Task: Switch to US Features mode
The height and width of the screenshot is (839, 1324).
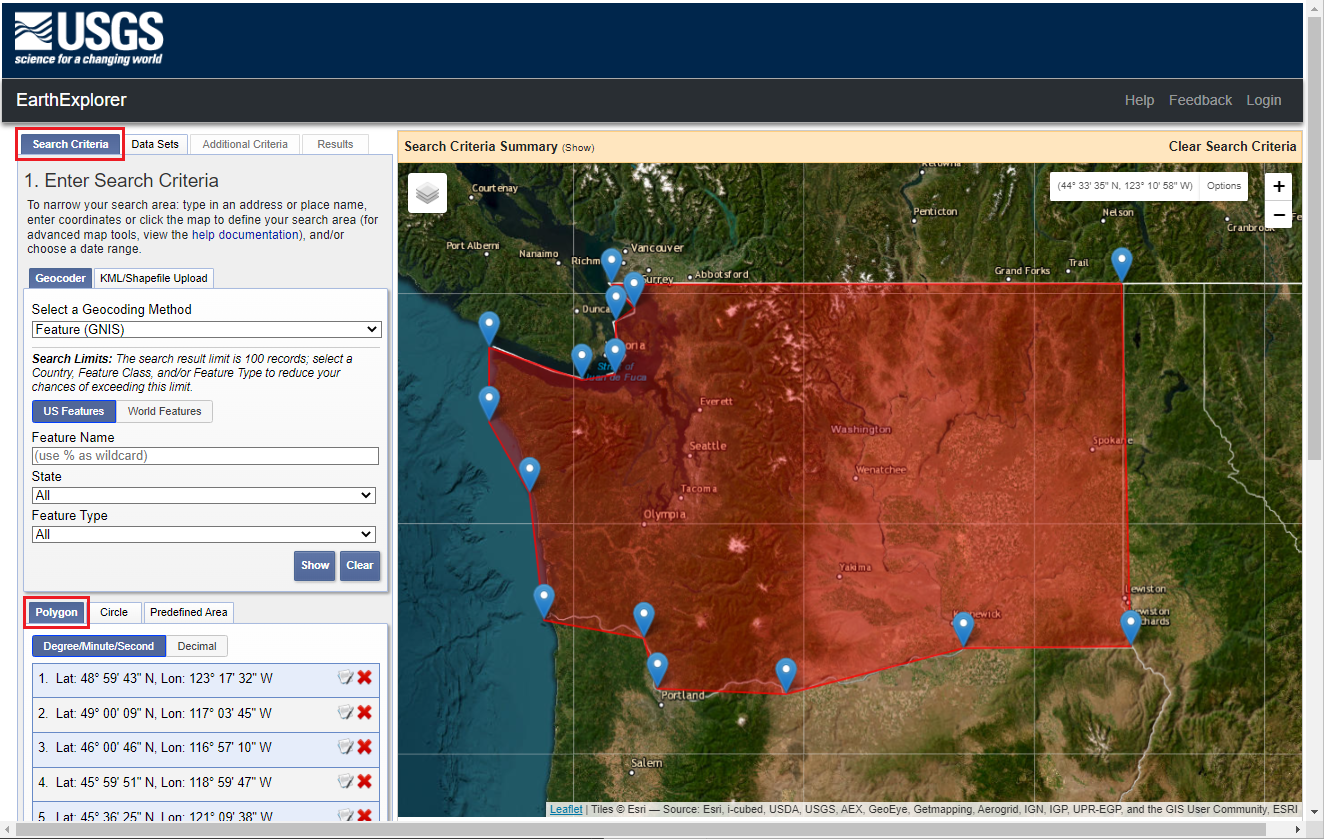Action: point(74,411)
